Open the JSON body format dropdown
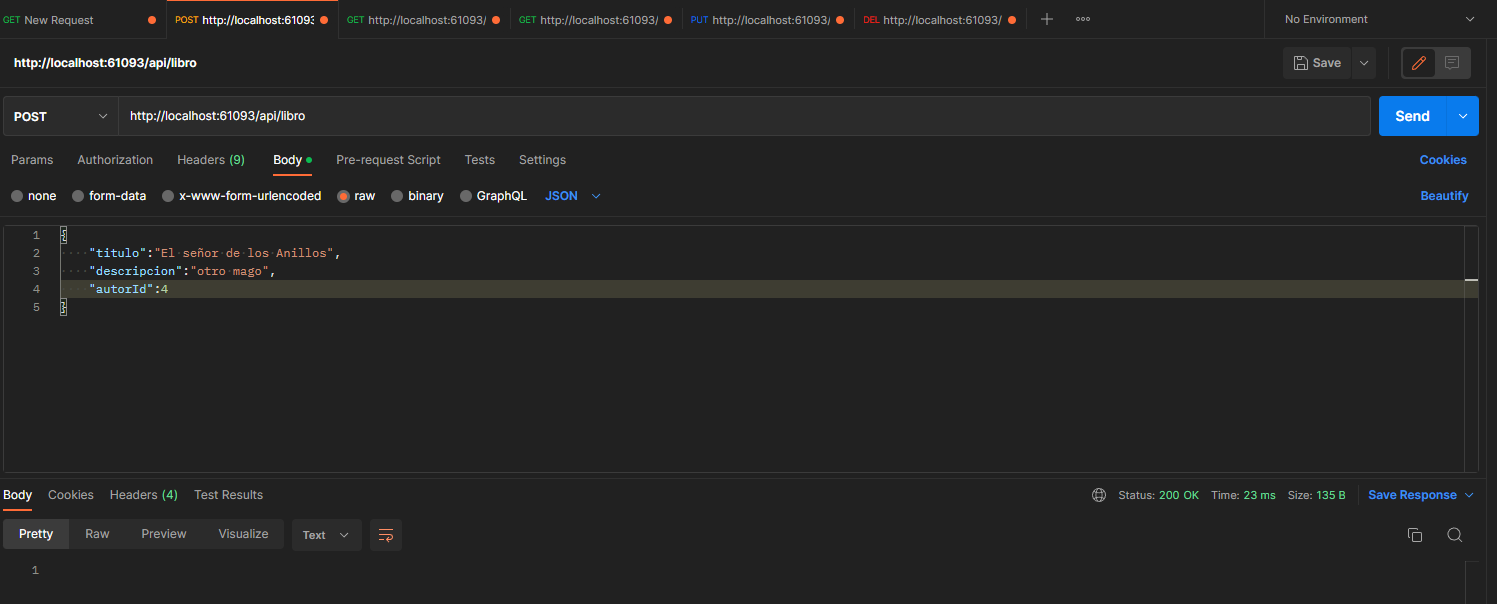1497x604 pixels. [573, 196]
